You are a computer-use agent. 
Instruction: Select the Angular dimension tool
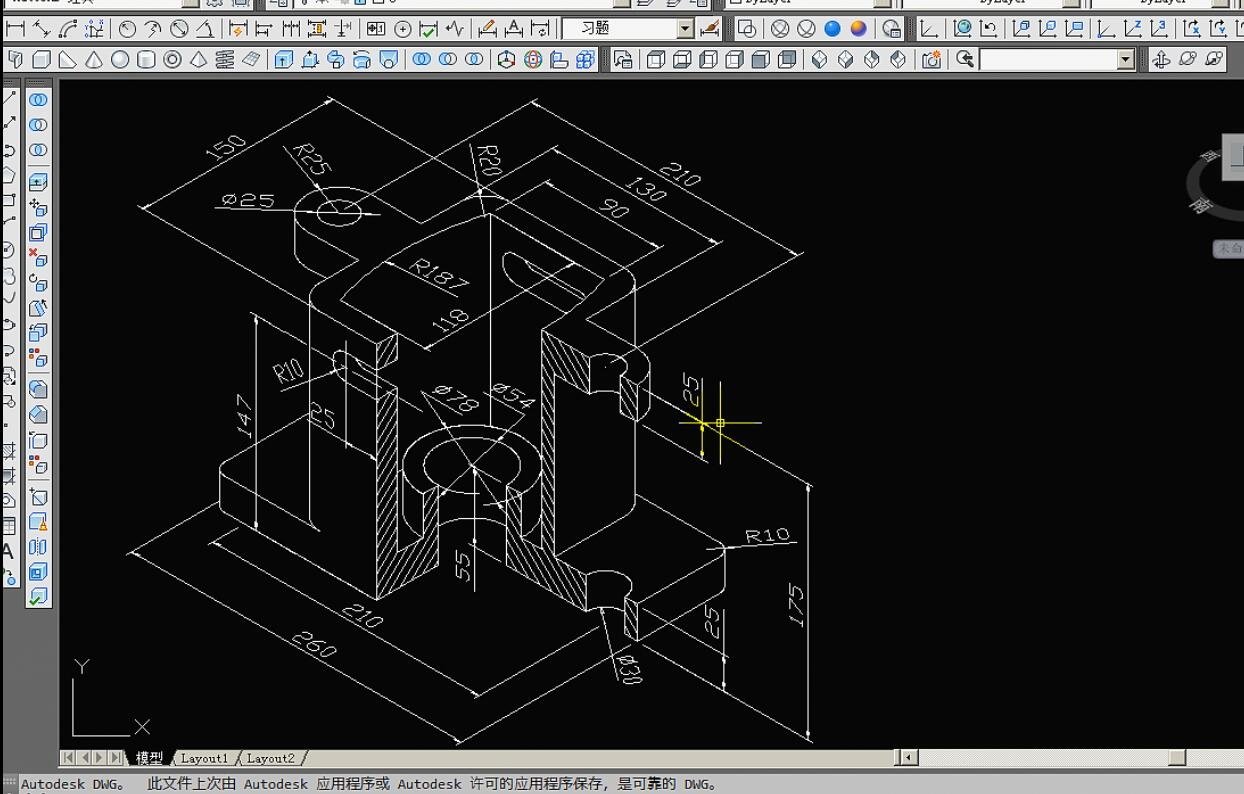click(205, 29)
